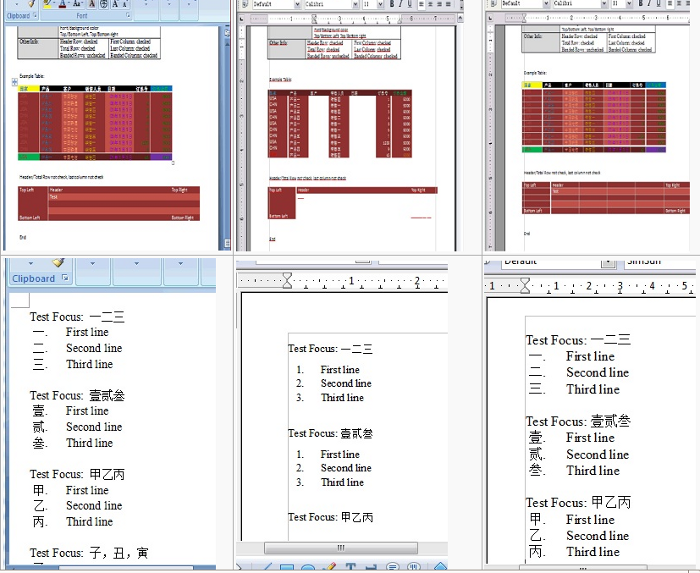Click 'Test Focus: 甲乙丙' in bottom-middle panel

pyautogui.click(x=330, y=517)
